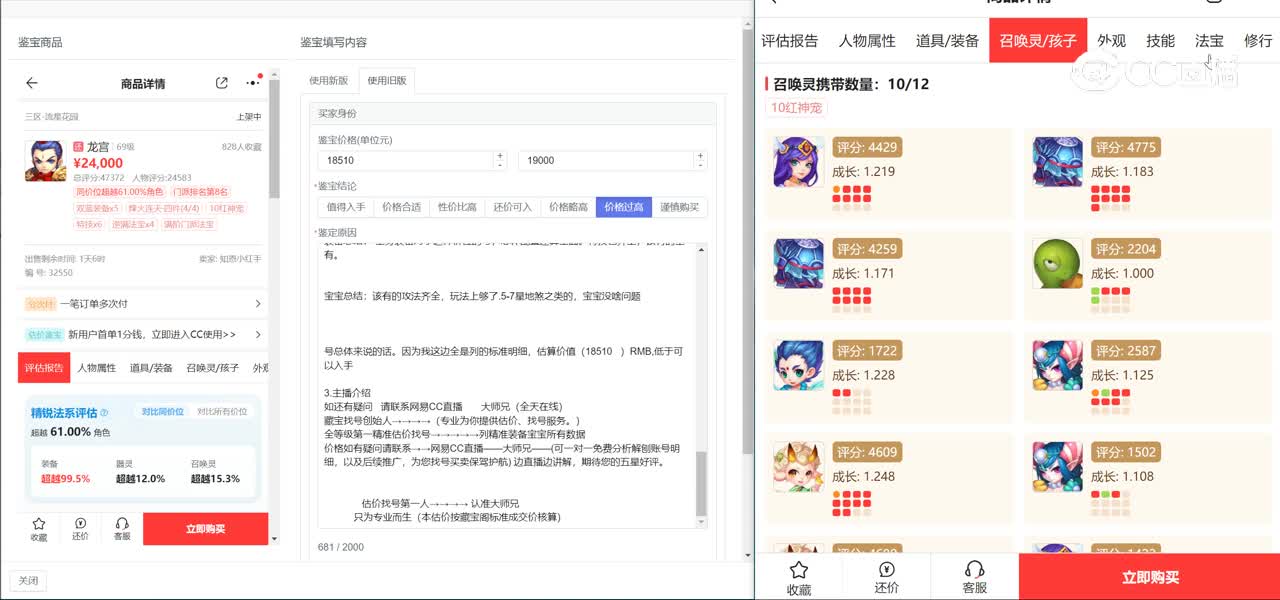Select the summon pet scored 4609

point(799,466)
